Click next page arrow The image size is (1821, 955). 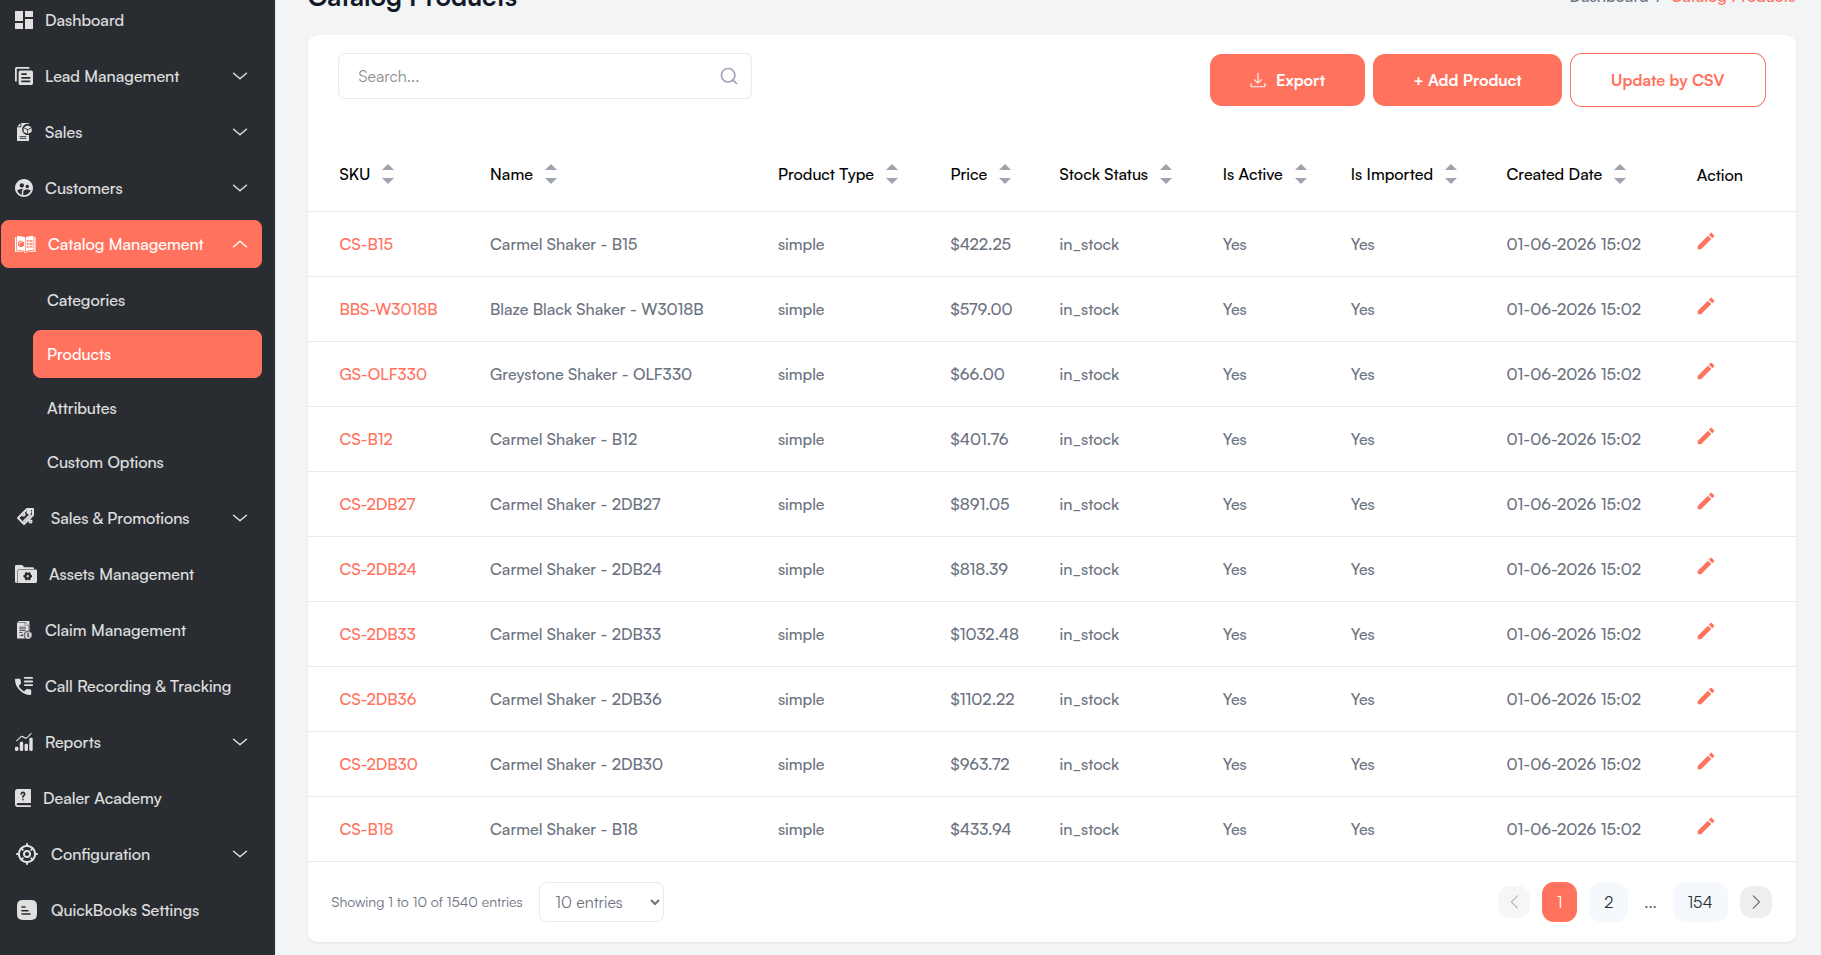pyautogui.click(x=1756, y=902)
